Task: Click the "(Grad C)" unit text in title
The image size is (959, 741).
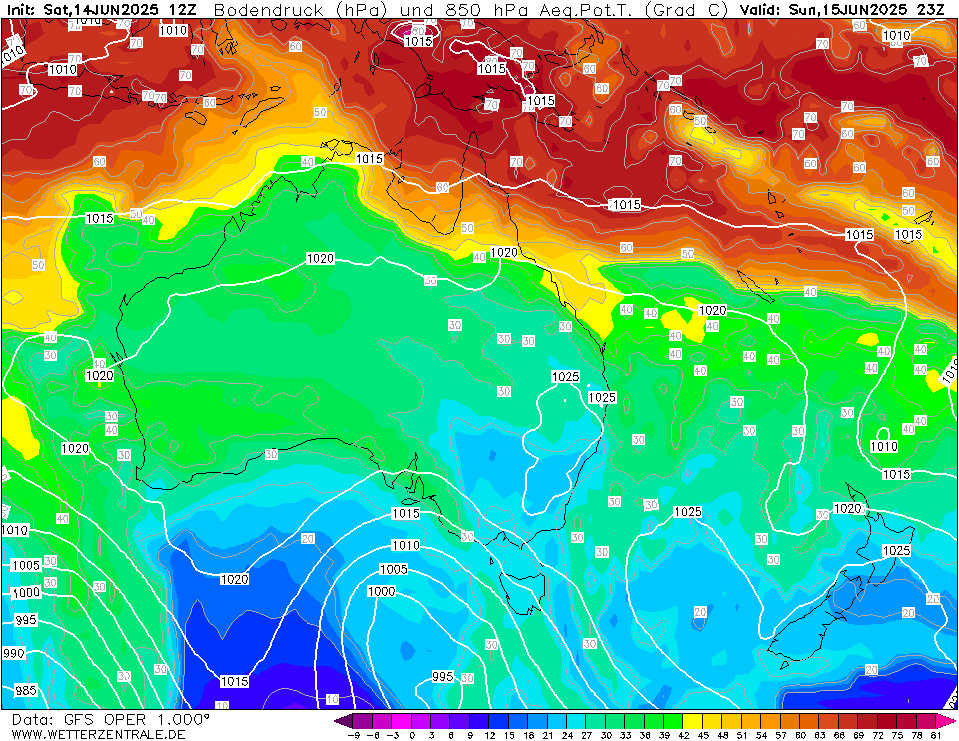Action: point(686,10)
